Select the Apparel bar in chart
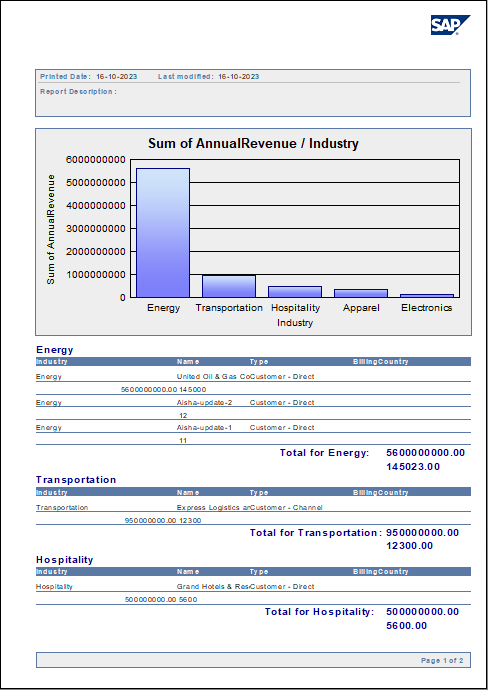The width and height of the screenshot is (488, 690). (x=361, y=293)
